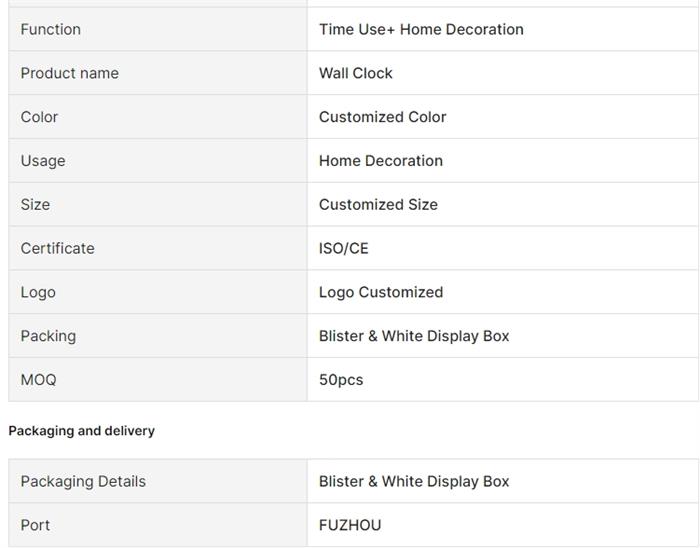This screenshot has height=548, width=700.
Task: Select the "ISO/CE" certificate value
Action: coord(344,249)
